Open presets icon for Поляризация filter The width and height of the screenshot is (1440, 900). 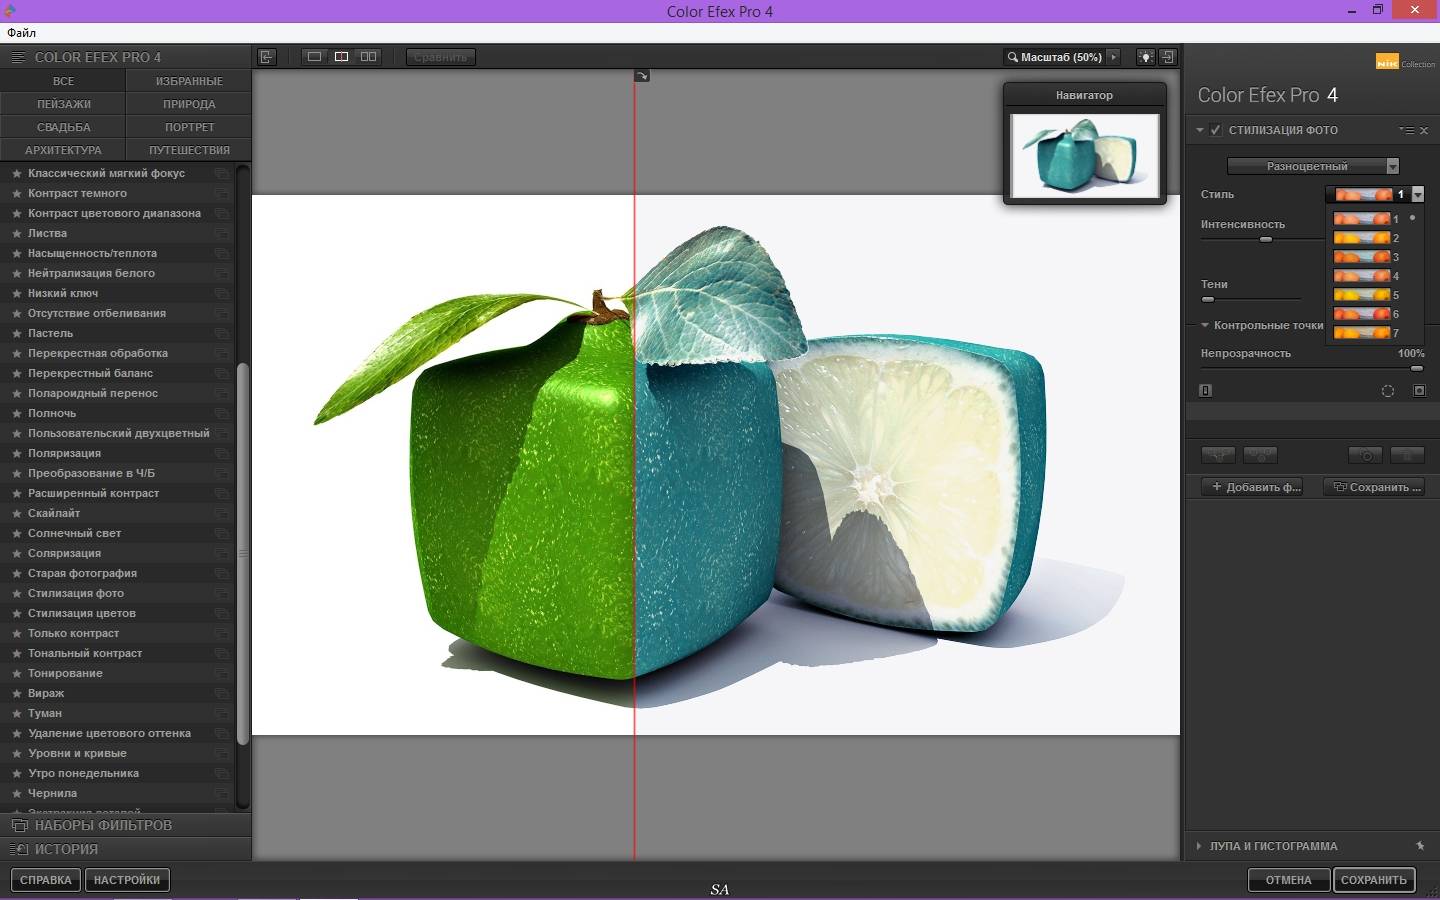[221, 453]
